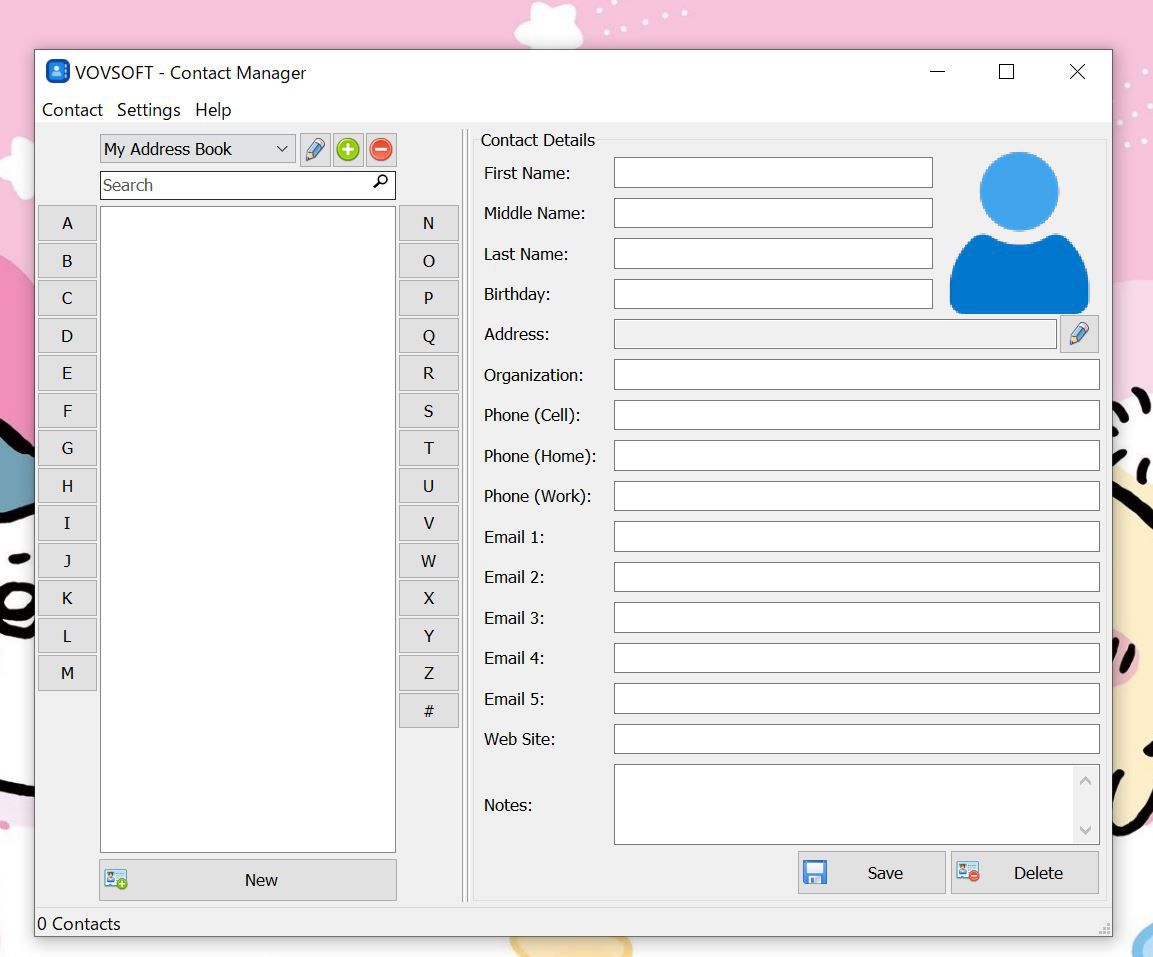The width and height of the screenshot is (1153, 957).
Task: Click the Notes scroll-up arrow
Action: [x=1086, y=779]
